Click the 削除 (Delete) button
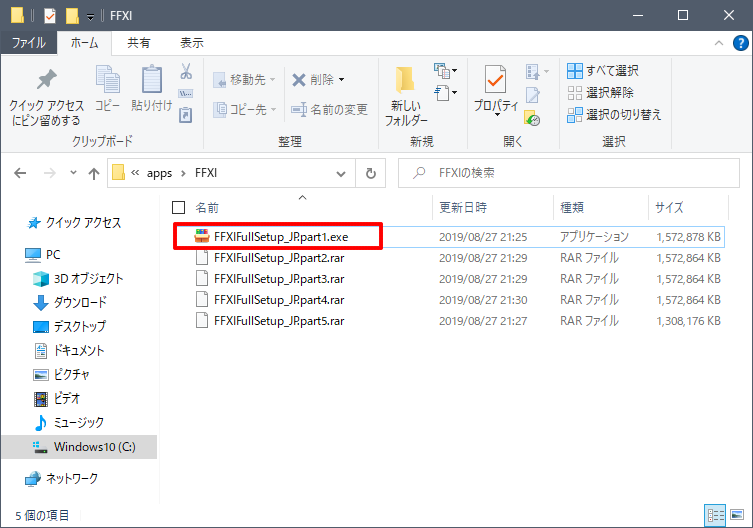 click(313, 79)
